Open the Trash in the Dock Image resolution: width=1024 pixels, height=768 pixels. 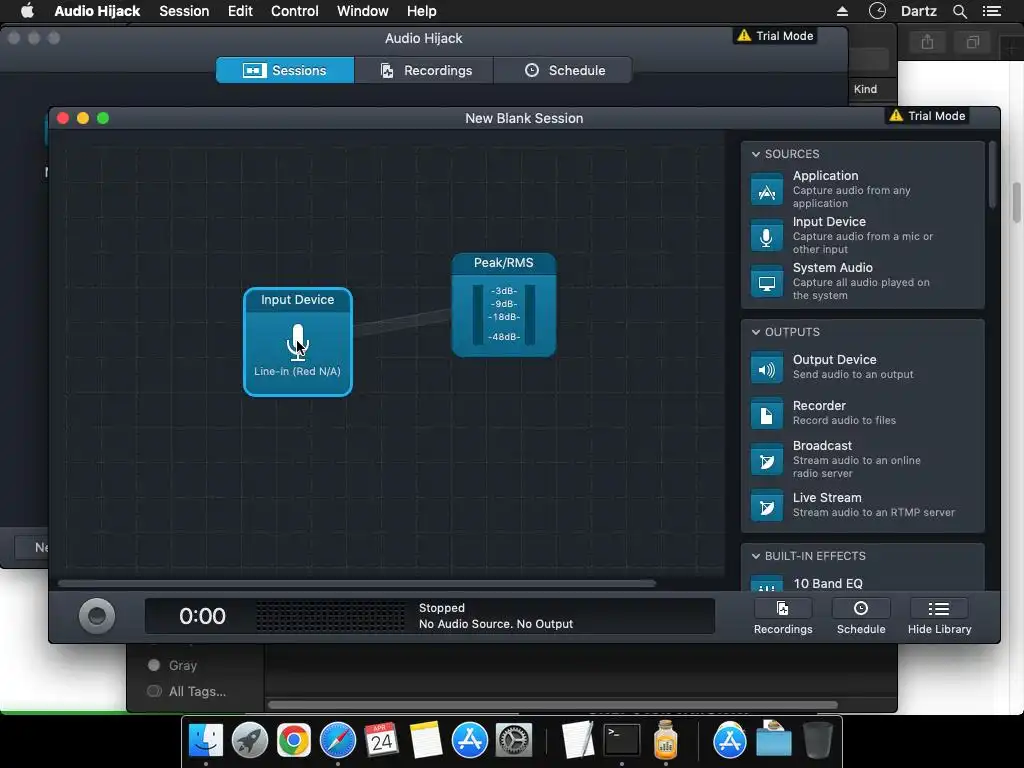click(818, 741)
